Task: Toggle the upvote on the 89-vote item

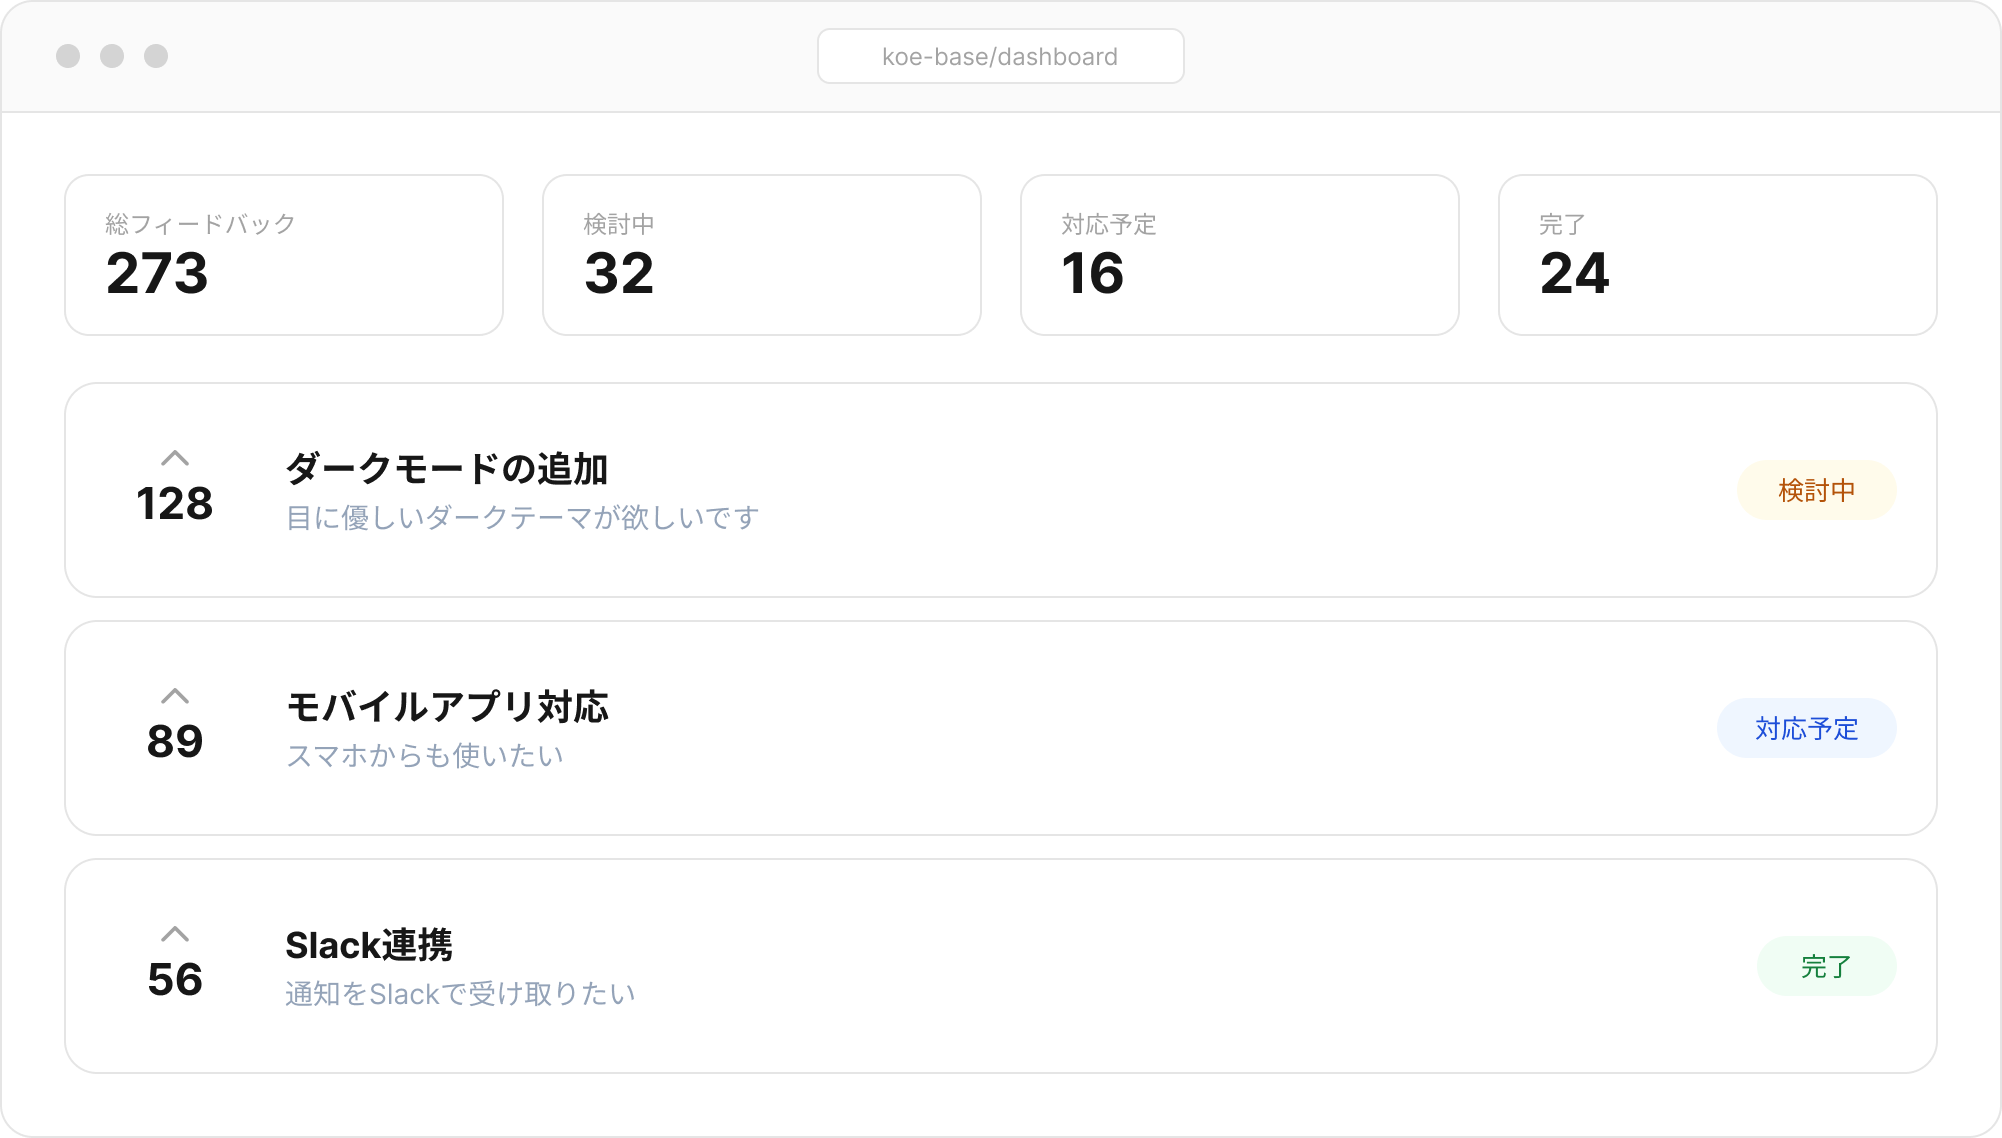Action: (176, 697)
